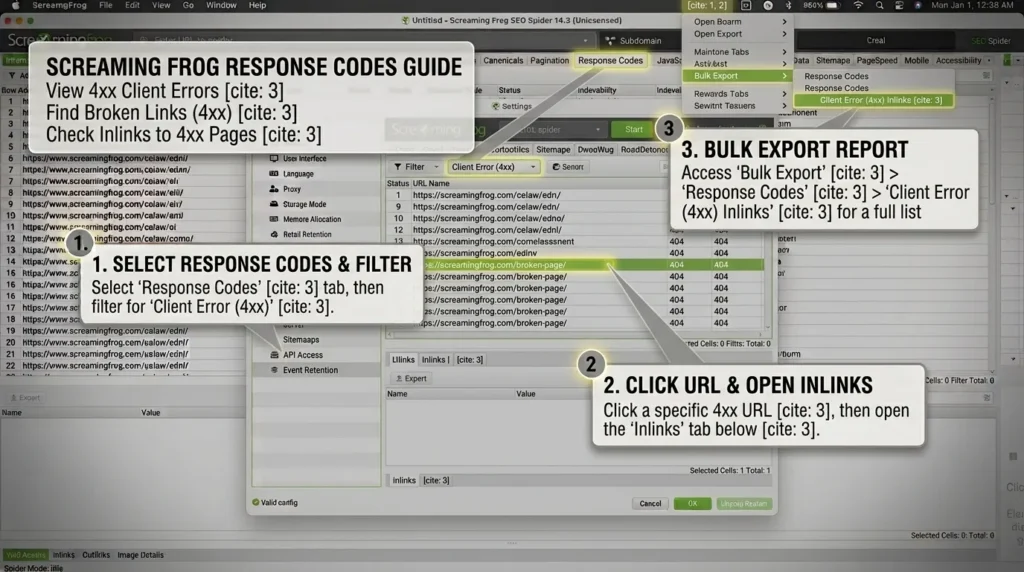Select the Response Codes tab in tab bar
1024x572 pixels.
click(x=611, y=60)
